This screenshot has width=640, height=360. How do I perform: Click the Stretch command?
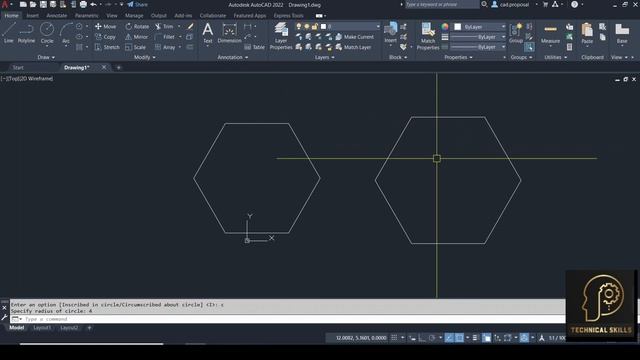tap(107, 47)
